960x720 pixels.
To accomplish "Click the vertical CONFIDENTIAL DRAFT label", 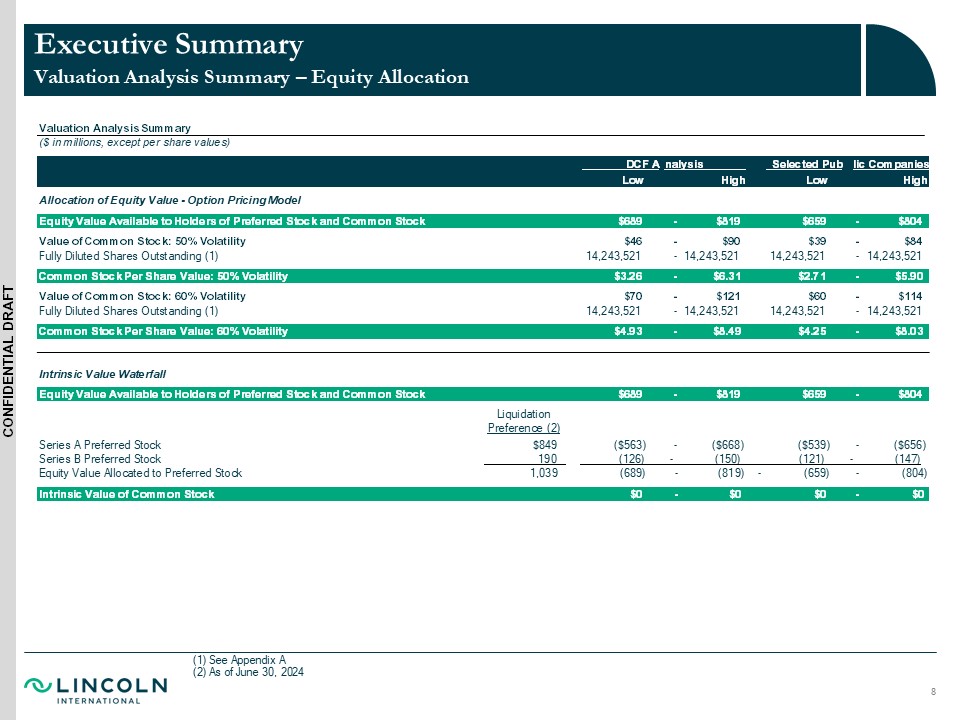I will [x=9, y=360].
